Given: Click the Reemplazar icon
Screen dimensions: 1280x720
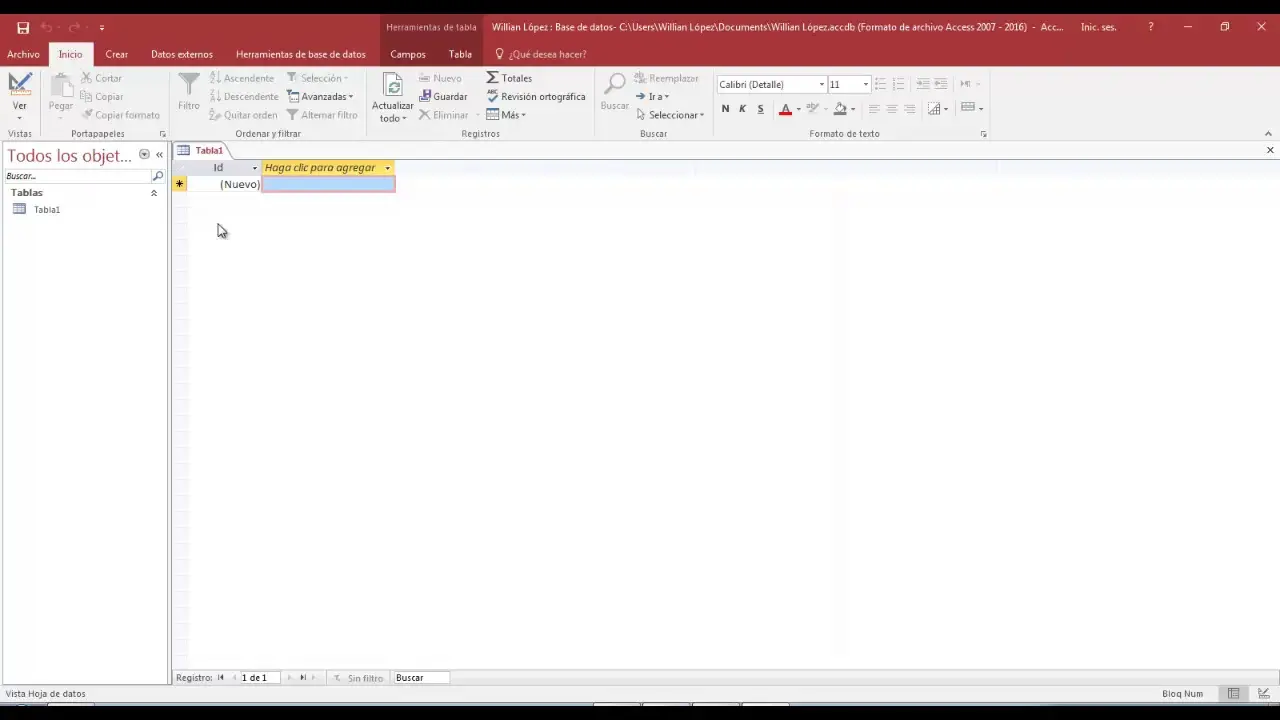Looking at the screenshot, I should pos(641,78).
